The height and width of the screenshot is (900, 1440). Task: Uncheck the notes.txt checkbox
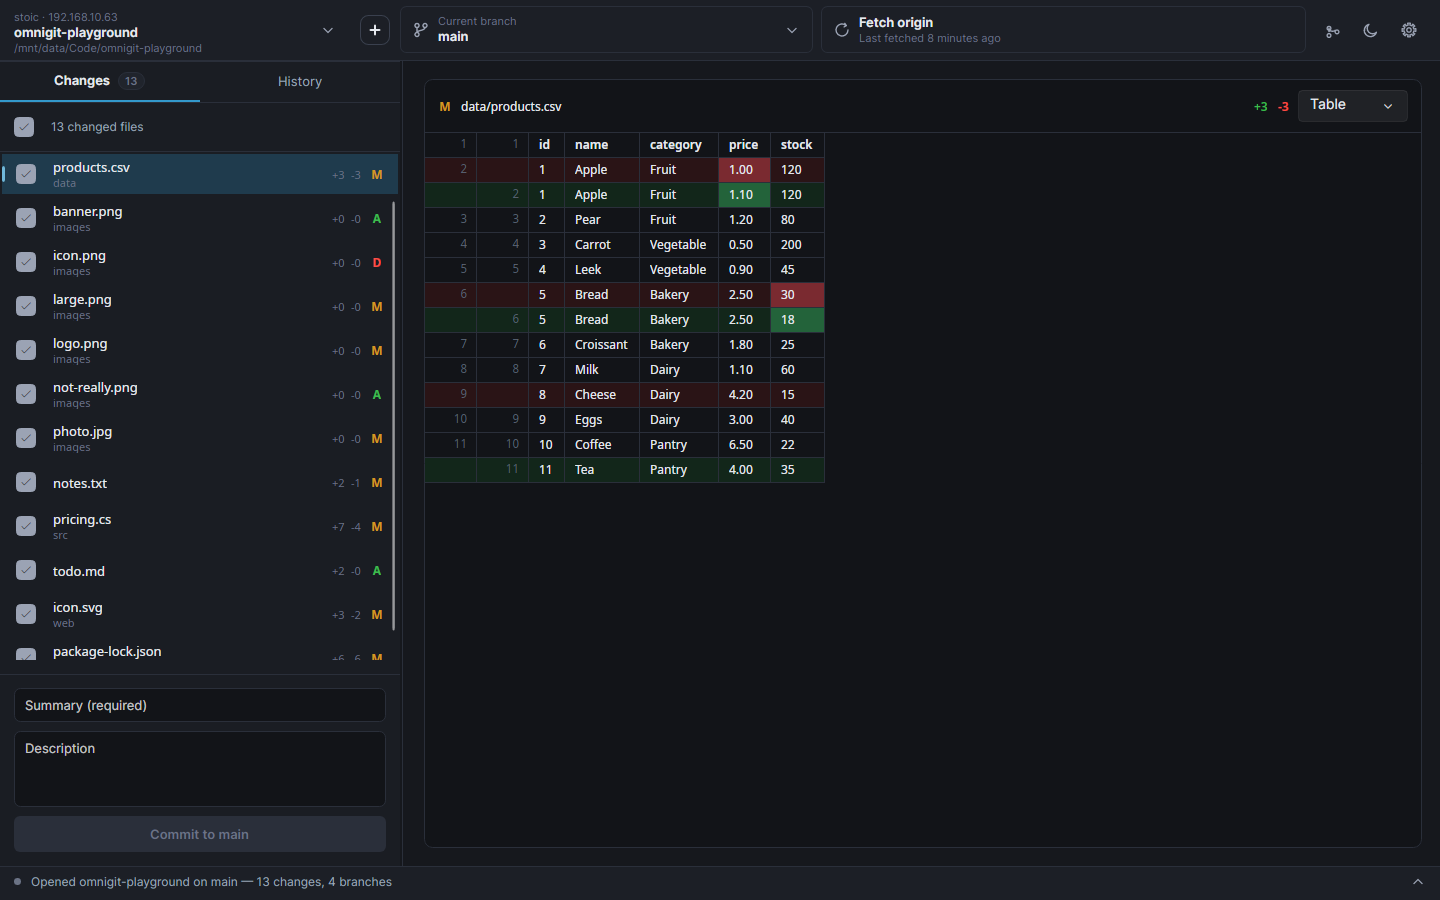click(26, 482)
